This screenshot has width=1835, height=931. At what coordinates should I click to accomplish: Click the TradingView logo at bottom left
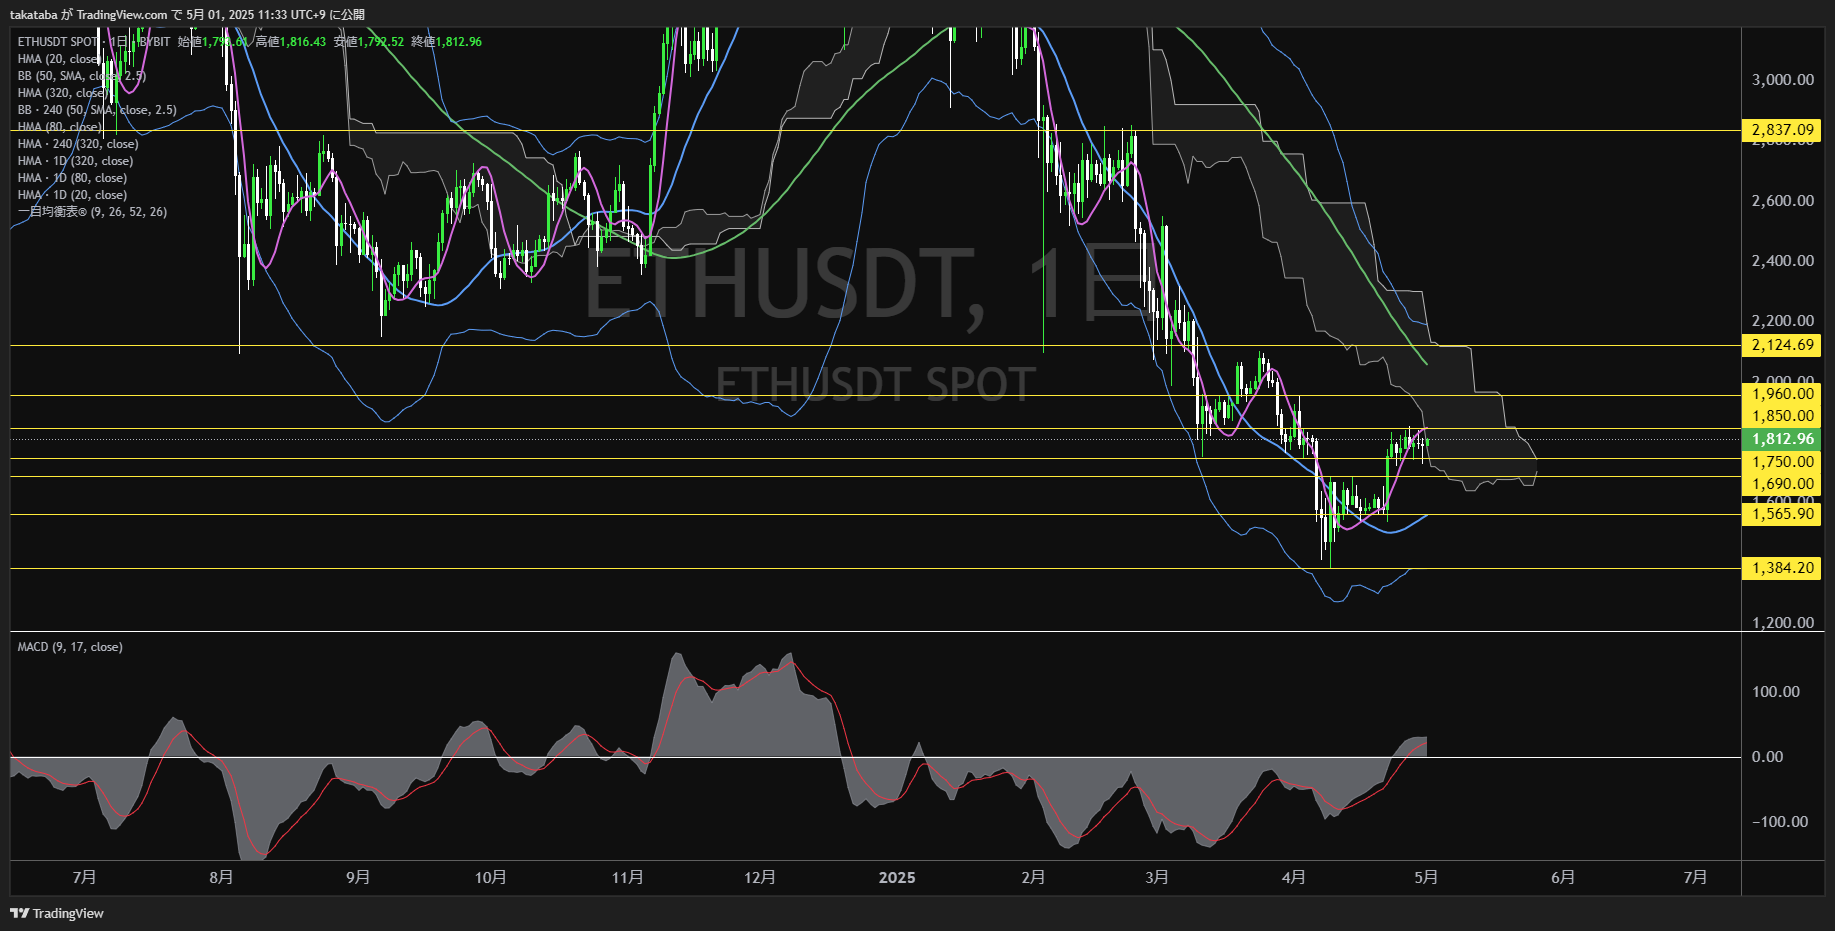pos(57,913)
